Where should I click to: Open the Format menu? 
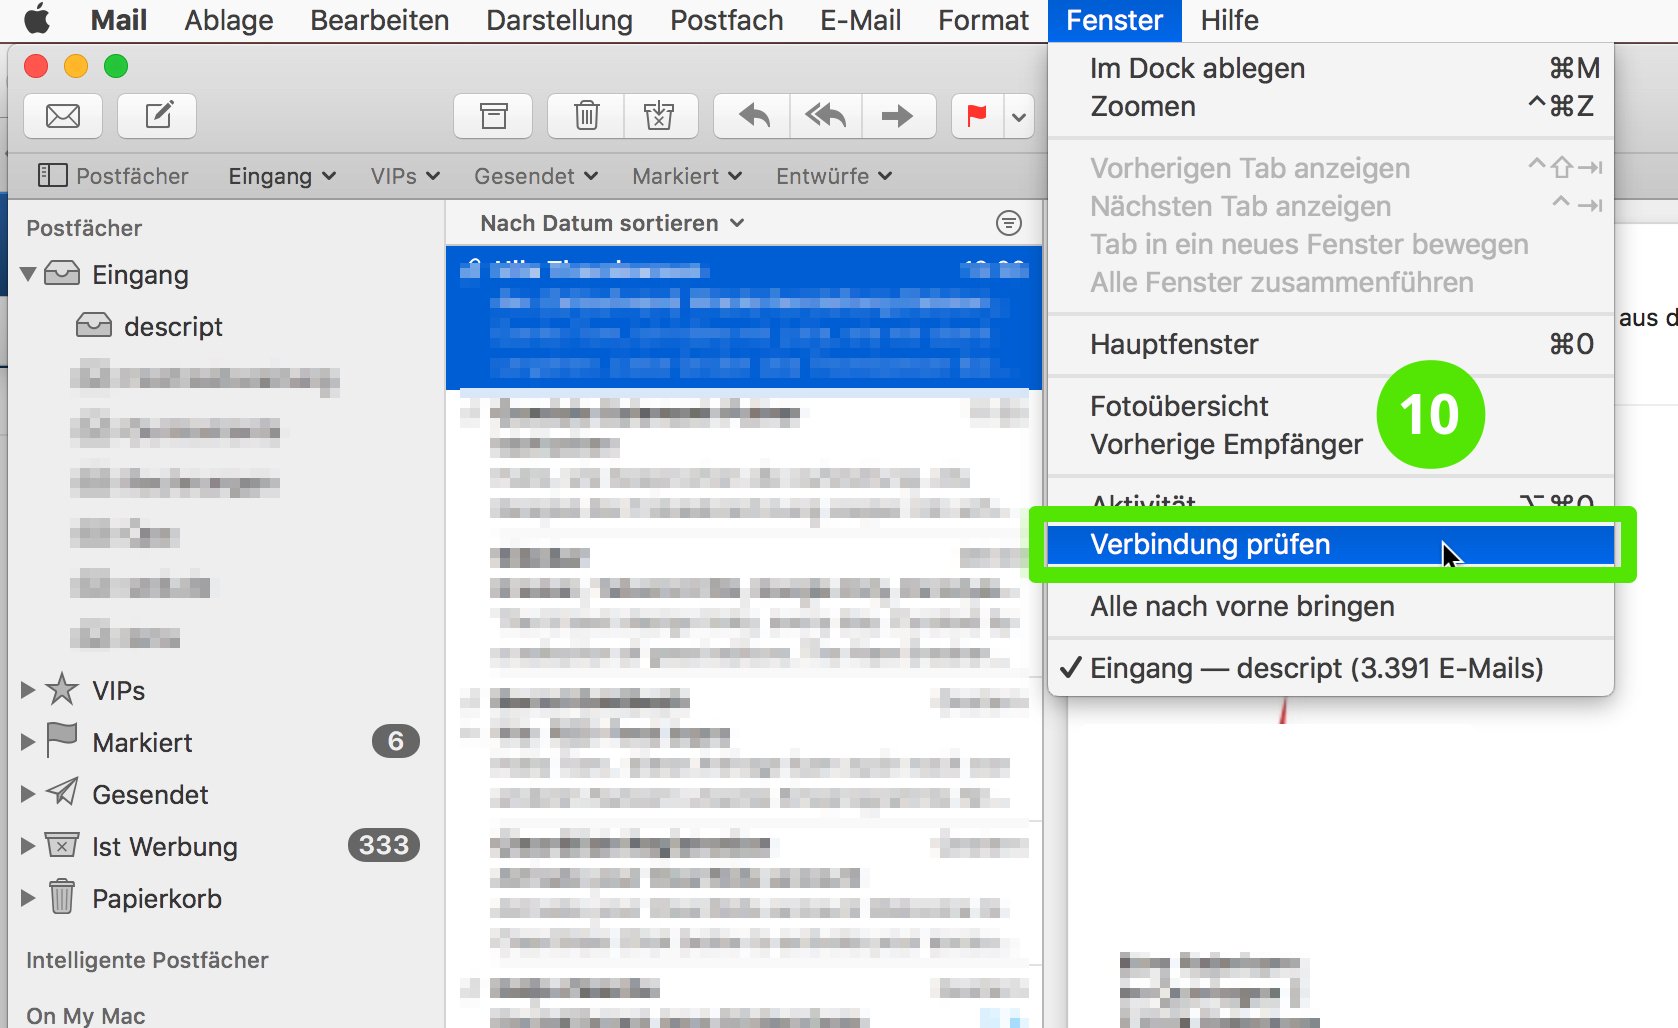984,20
